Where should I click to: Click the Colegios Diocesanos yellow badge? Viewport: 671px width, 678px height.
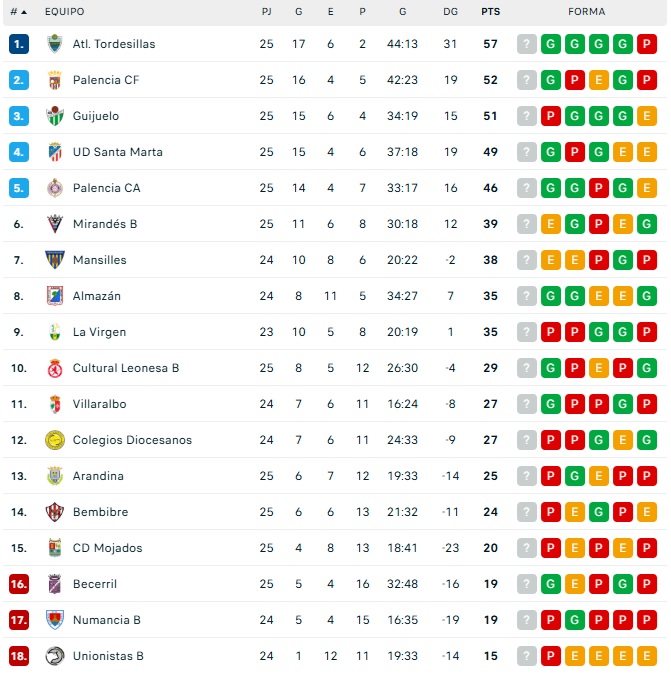pos(54,440)
